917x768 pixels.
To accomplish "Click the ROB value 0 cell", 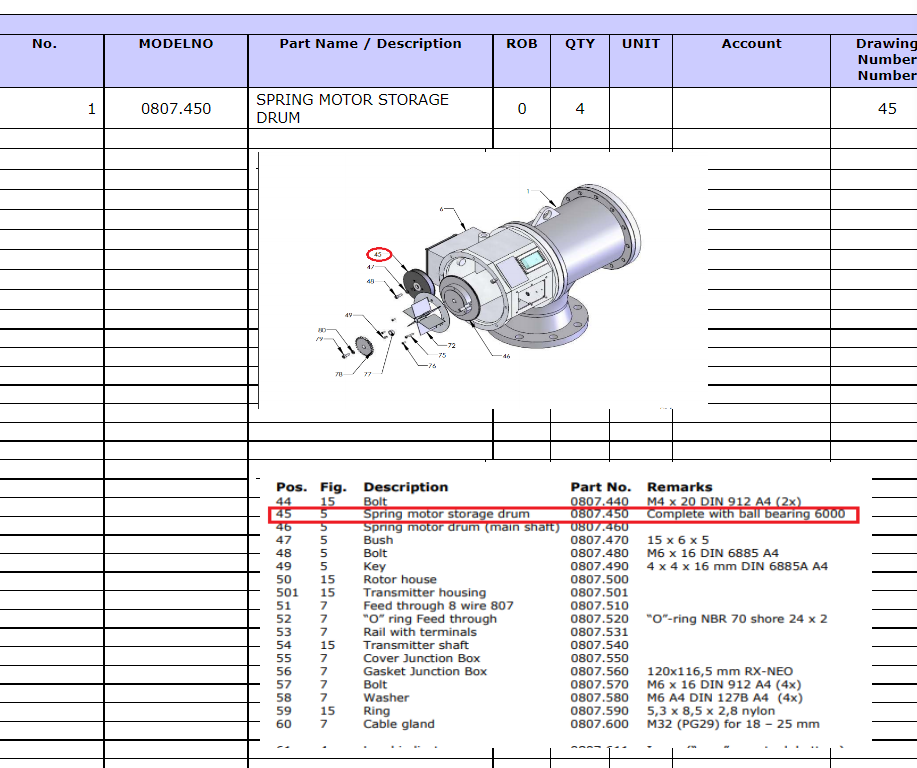I will pos(521,108).
